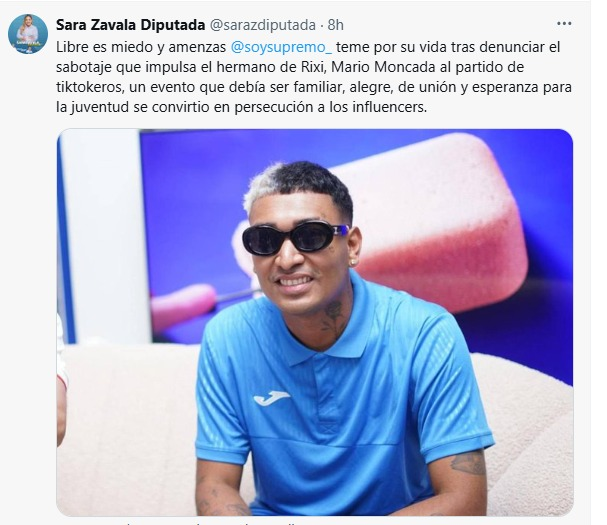Click the white Joma logo on the blue shirt
The image size is (607, 525).
[x=271, y=398]
